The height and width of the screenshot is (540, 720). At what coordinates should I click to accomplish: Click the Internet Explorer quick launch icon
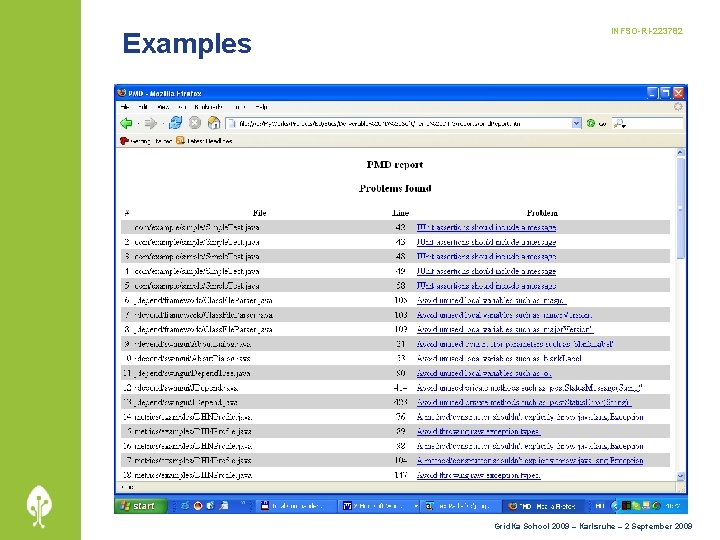pyautogui.click(x=185, y=506)
